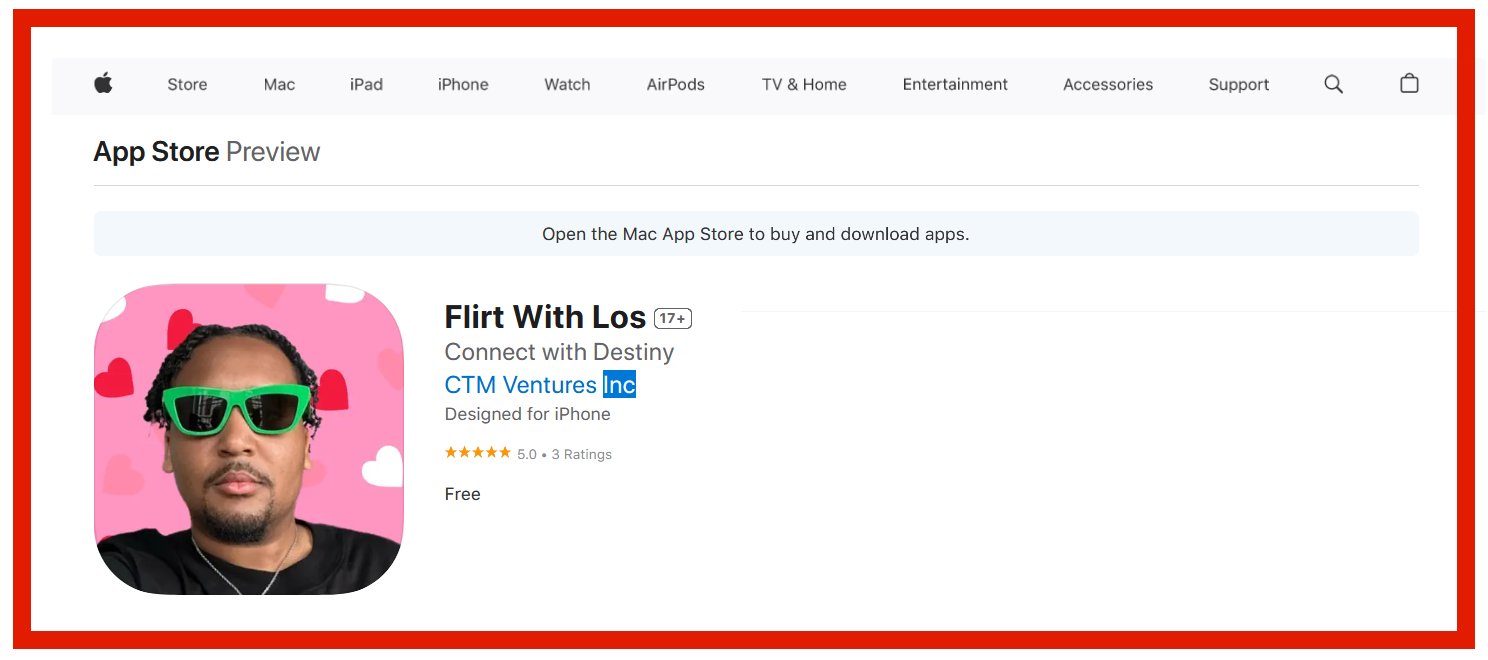Follow the CTM Ventures Inc developer link

[540, 385]
